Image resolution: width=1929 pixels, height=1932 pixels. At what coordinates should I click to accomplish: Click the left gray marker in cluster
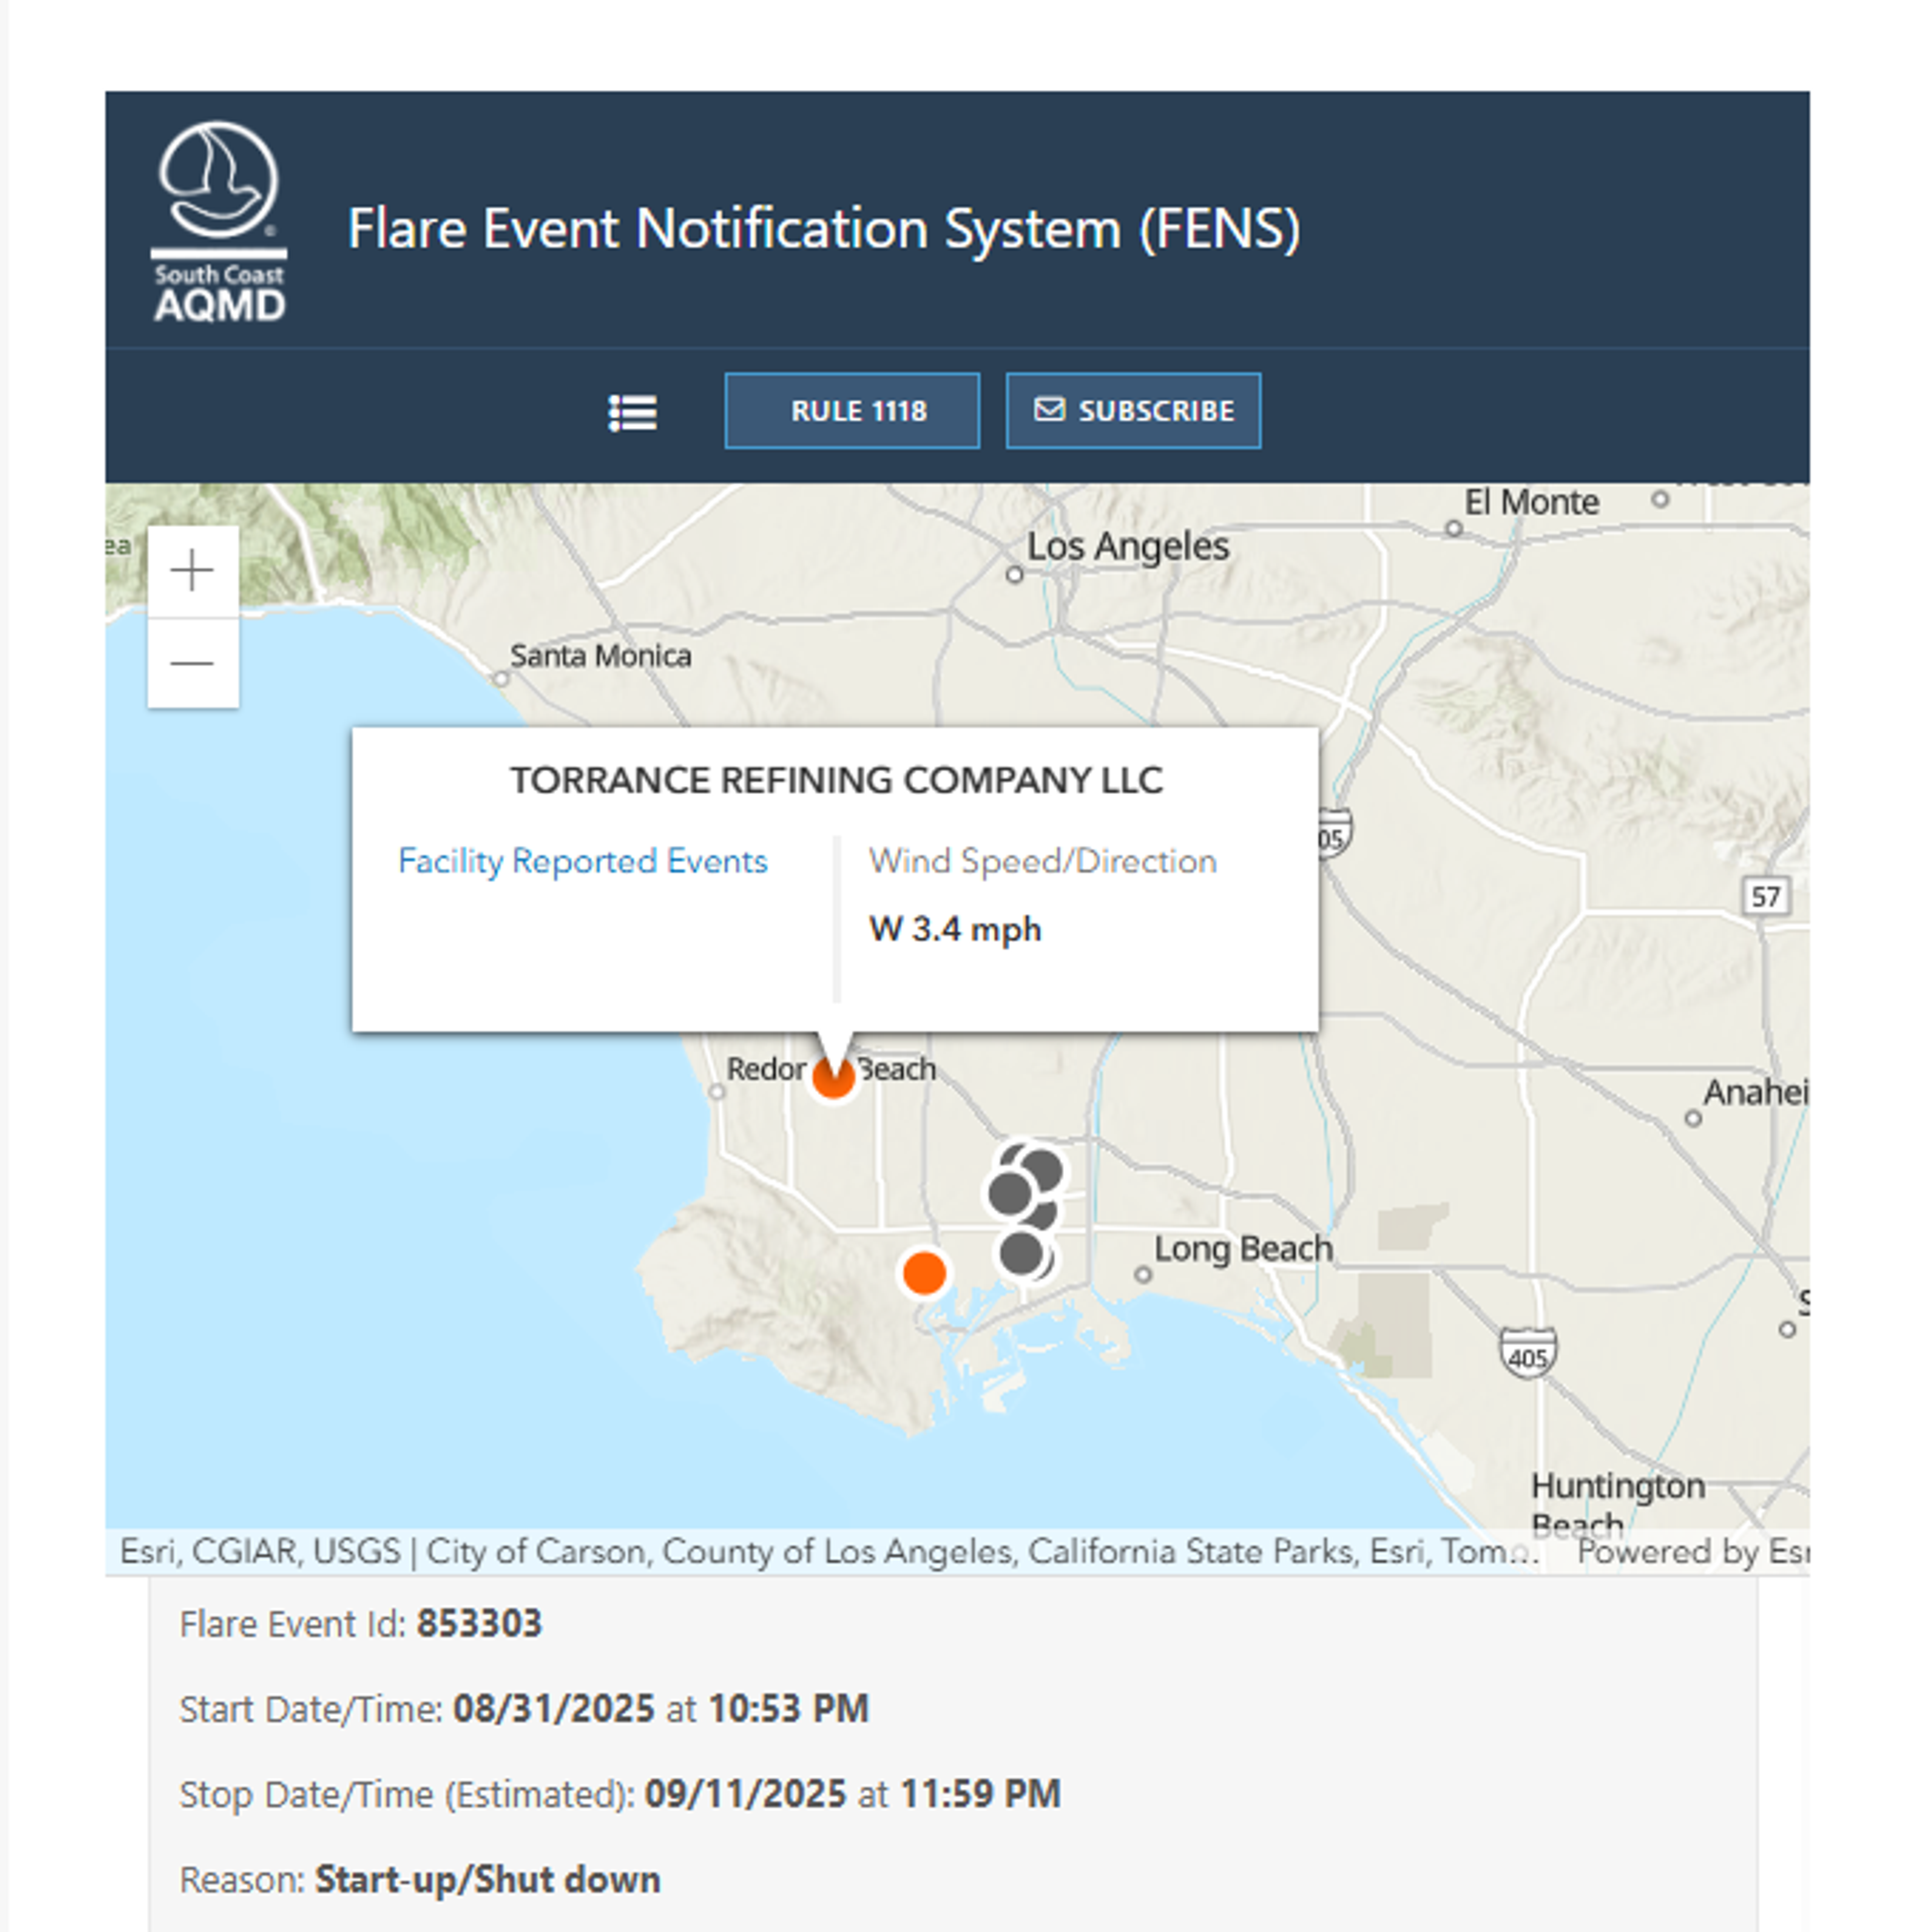tap(1008, 1193)
